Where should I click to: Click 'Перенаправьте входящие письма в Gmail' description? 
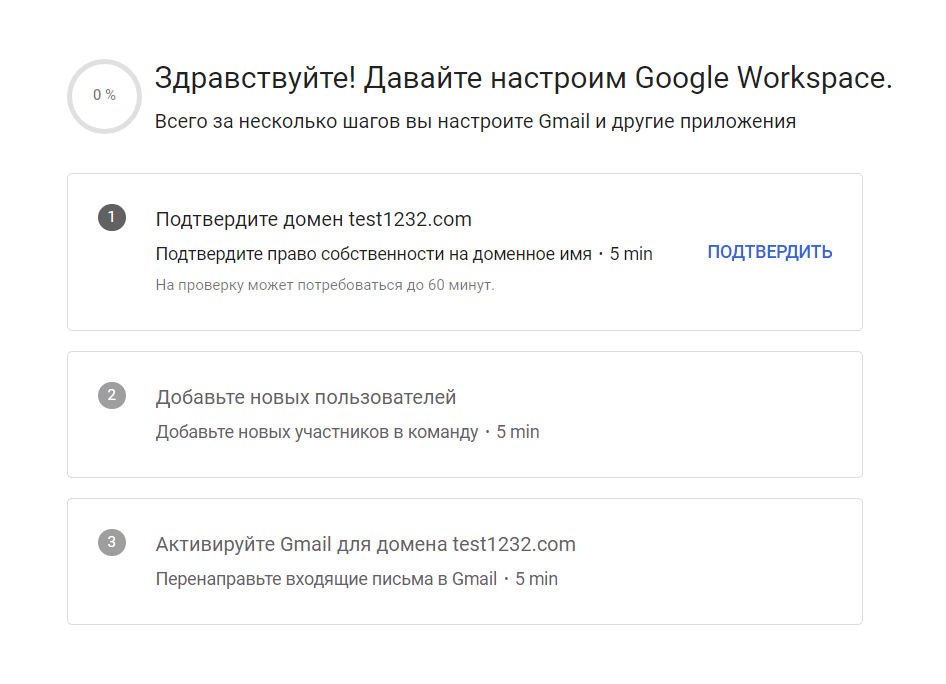click(x=326, y=579)
